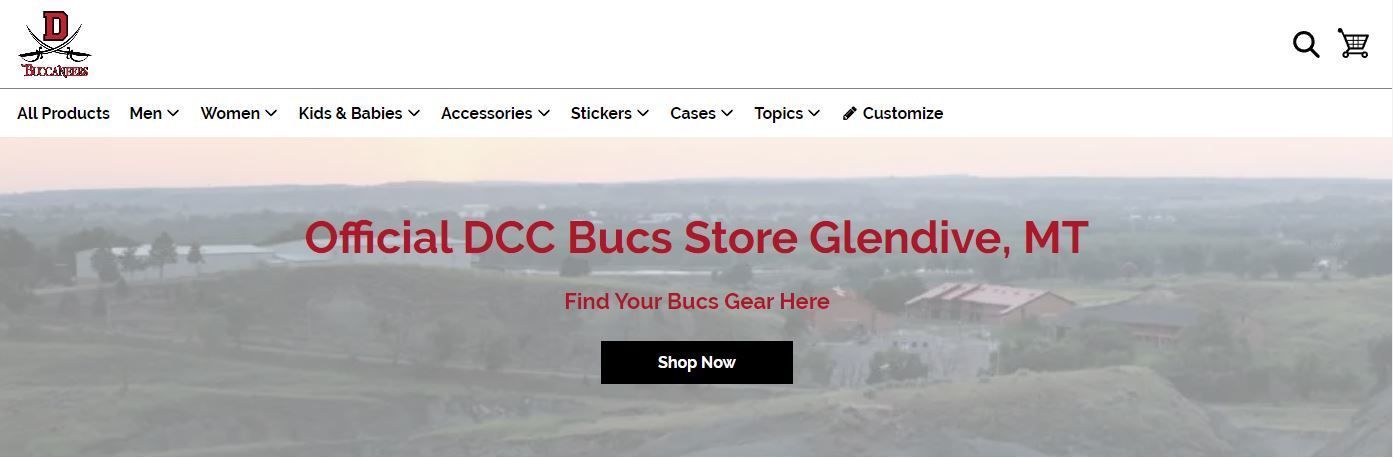Expand the Topics dropdown chevron
This screenshot has height=458, width=1393.
(814, 113)
